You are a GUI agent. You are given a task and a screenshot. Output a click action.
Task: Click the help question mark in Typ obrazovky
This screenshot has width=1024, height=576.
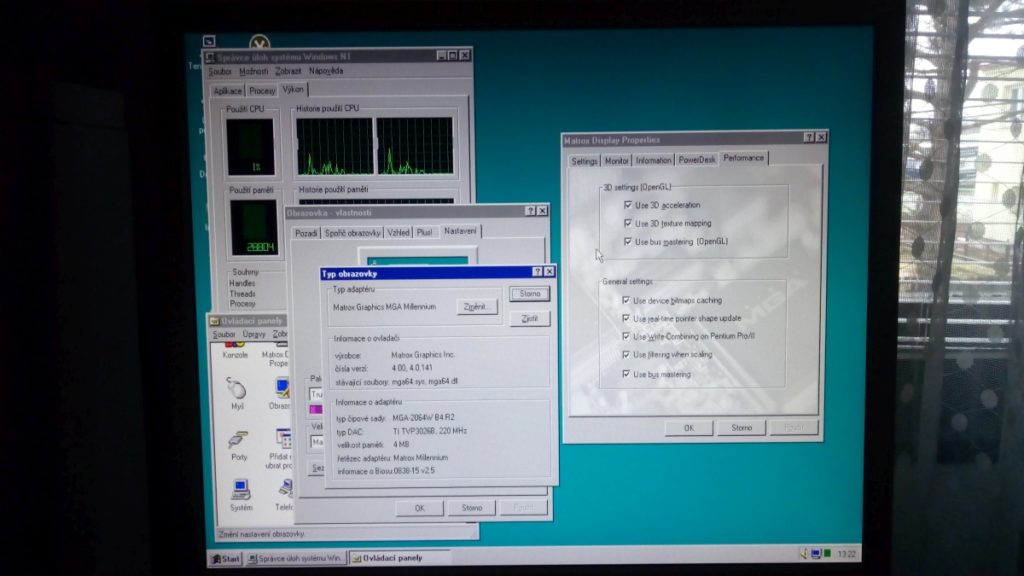pos(537,272)
